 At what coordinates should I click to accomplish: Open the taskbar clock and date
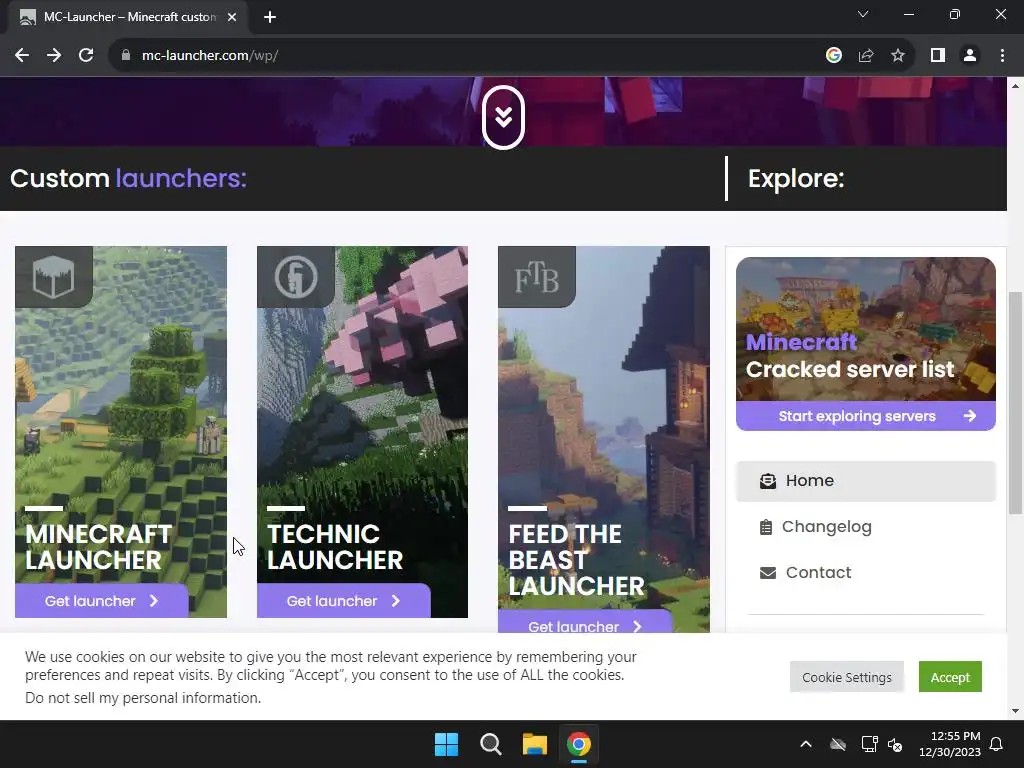coord(950,744)
